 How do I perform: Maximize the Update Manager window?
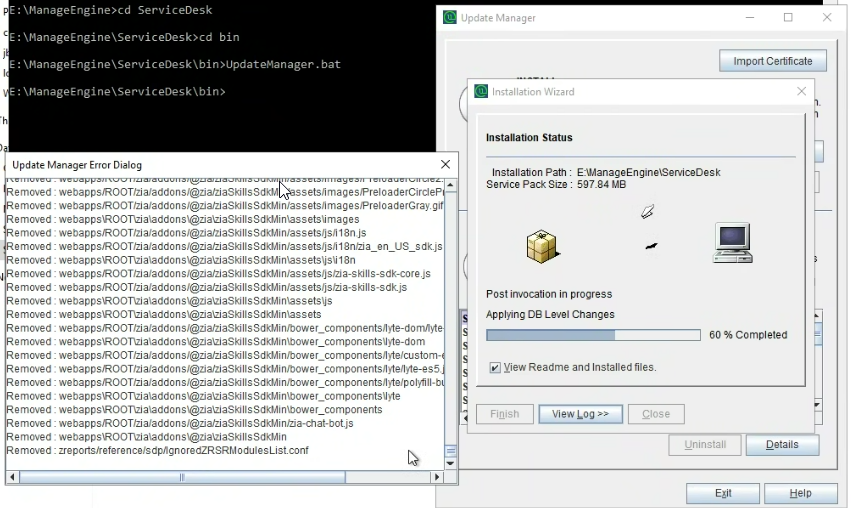pos(788,17)
